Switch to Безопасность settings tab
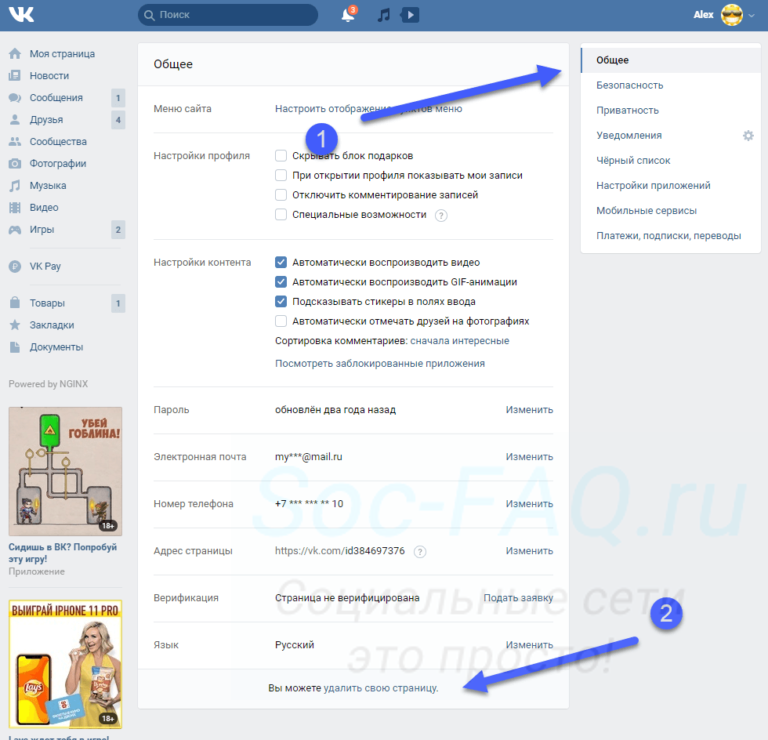 671,85
